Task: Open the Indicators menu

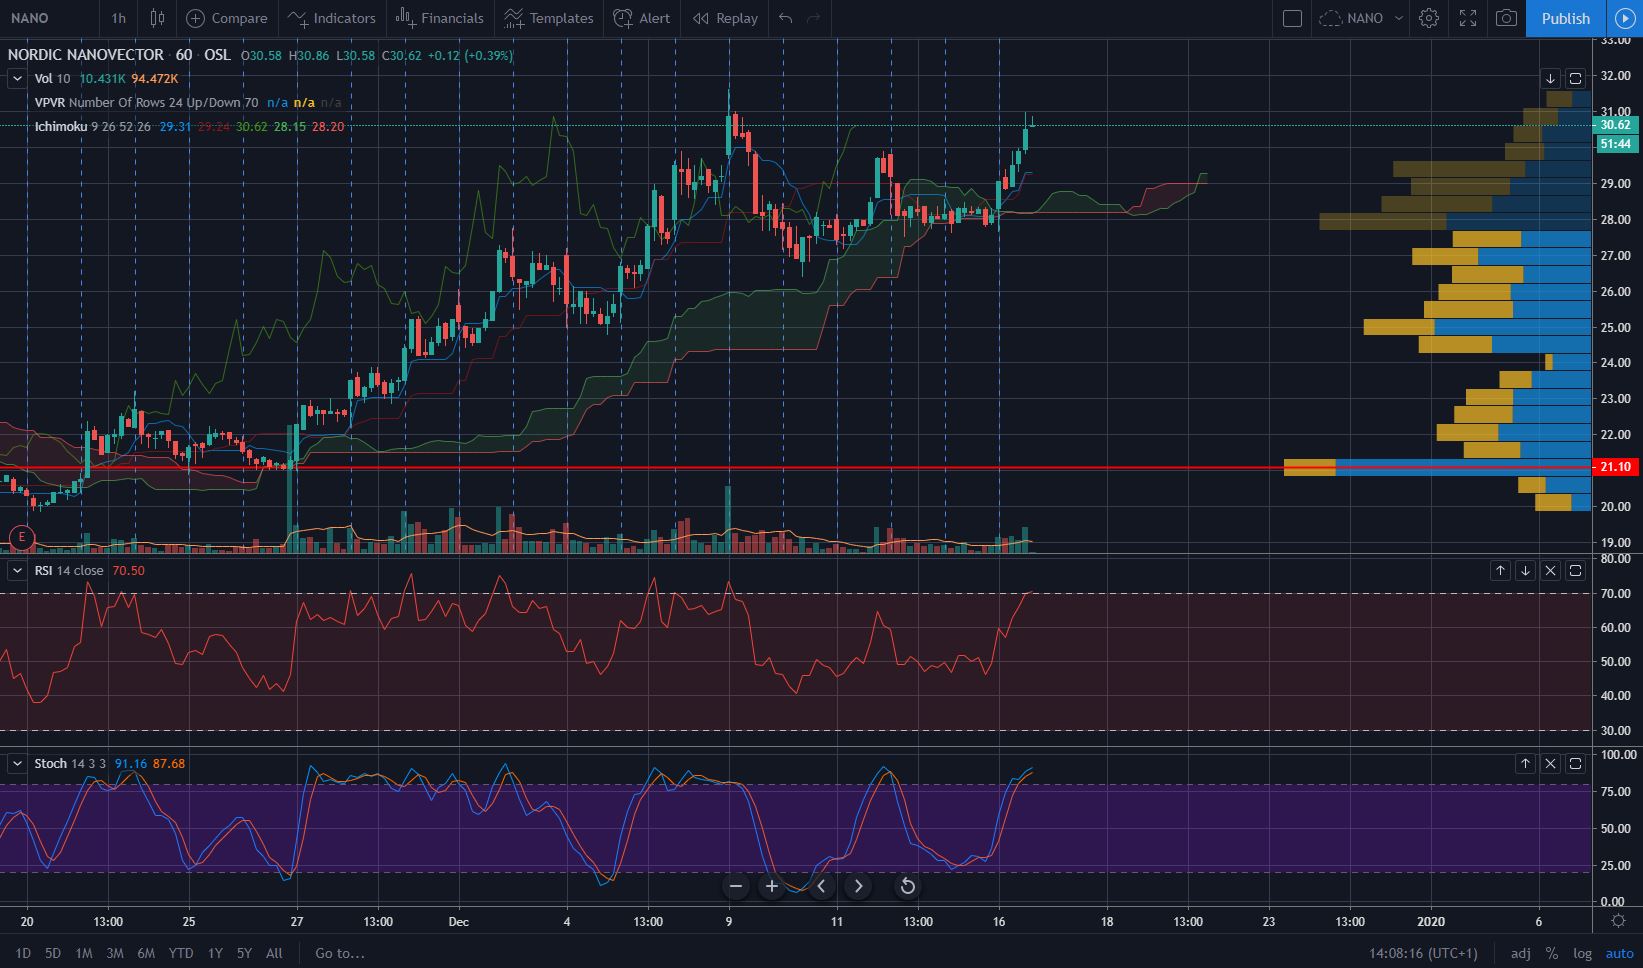Action: [x=331, y=18]
